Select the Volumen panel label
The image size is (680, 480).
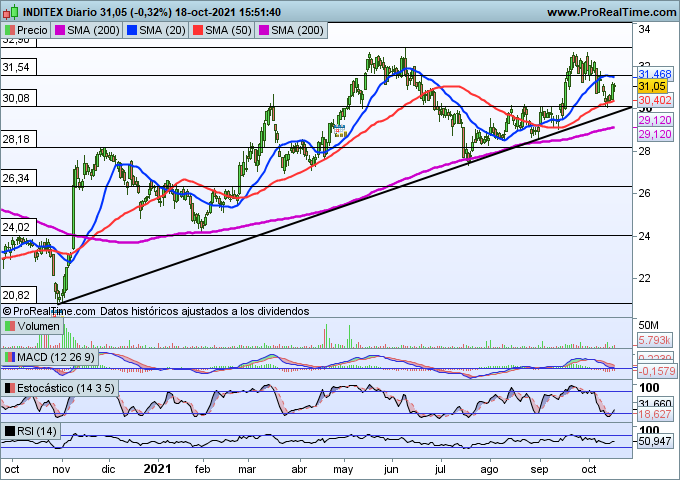39,326
